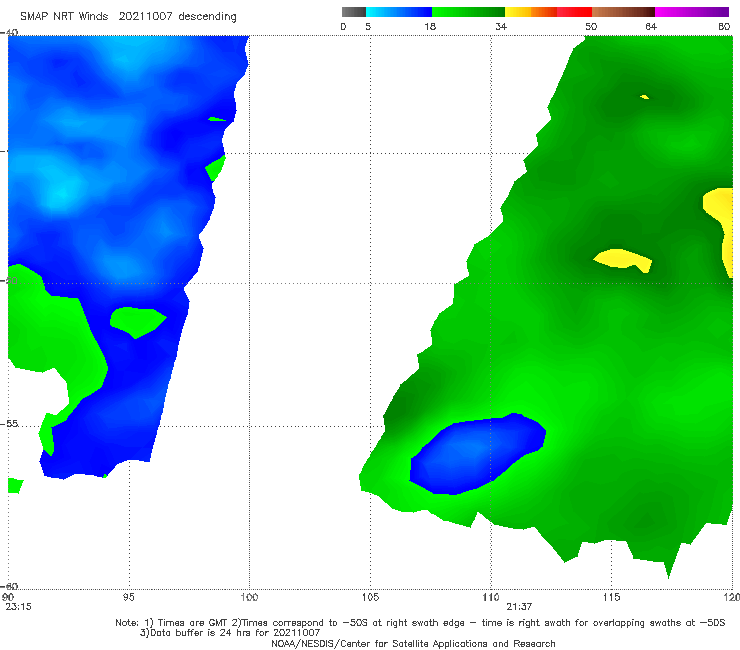Click the longitude label "105" on the axis

coord(370,598)
